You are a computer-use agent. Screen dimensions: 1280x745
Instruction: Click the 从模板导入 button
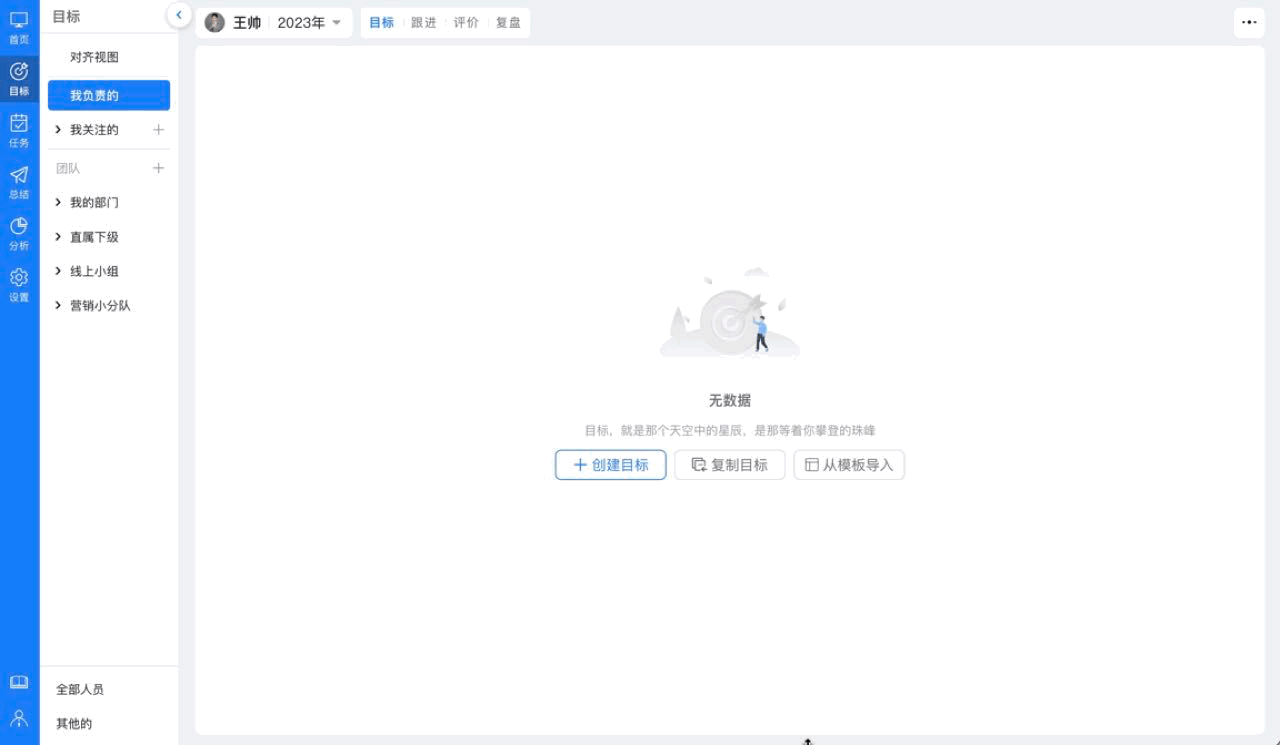(849, 465)
